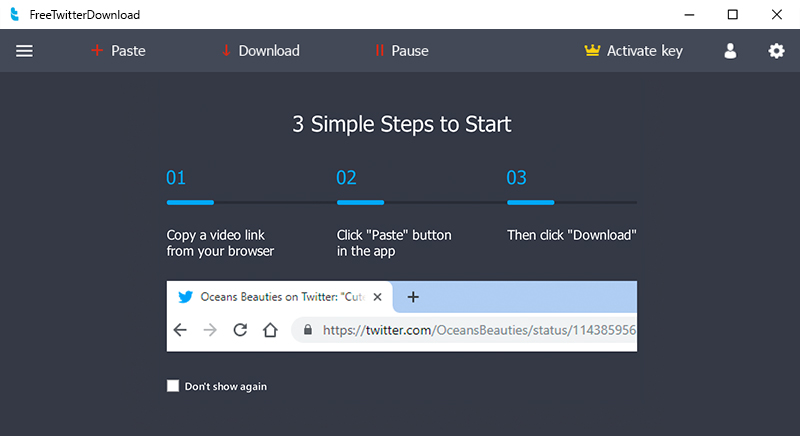
Task: Maximize the FreeTwitterDownload window
Action: click(x=733, y=14)
